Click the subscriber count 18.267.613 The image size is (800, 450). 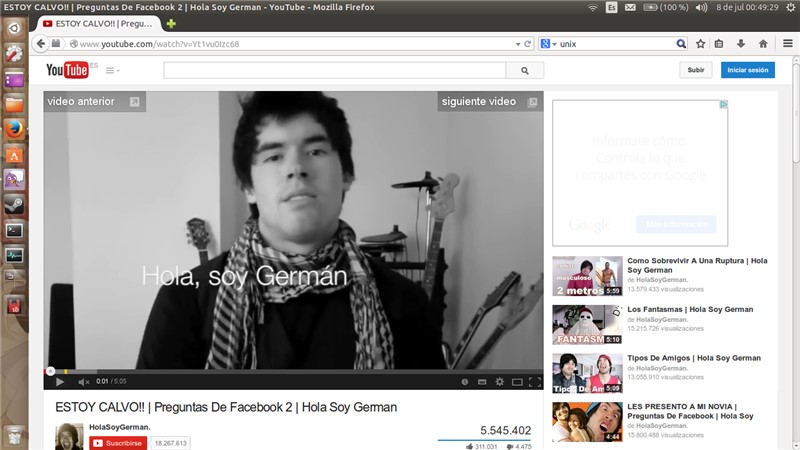[x=170, y=443]
